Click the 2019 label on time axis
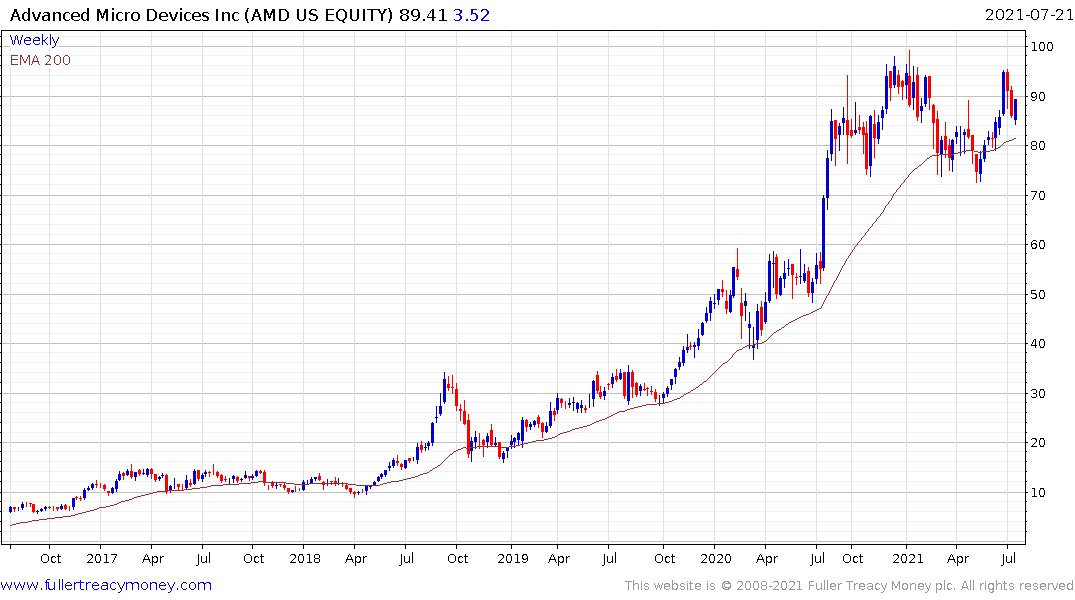Viewport: 1075px width, 600px height. point(512,558)
